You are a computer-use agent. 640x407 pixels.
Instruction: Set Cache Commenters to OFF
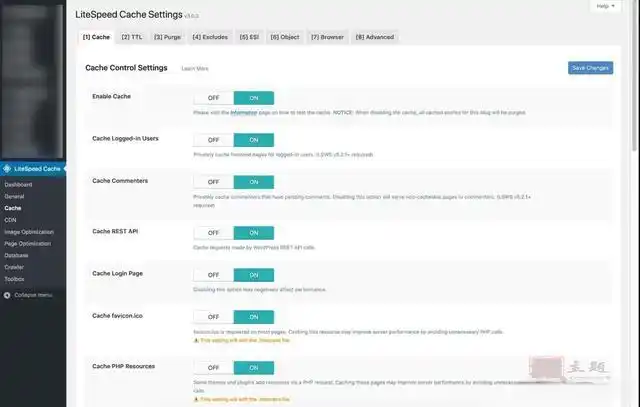(213, 182)
